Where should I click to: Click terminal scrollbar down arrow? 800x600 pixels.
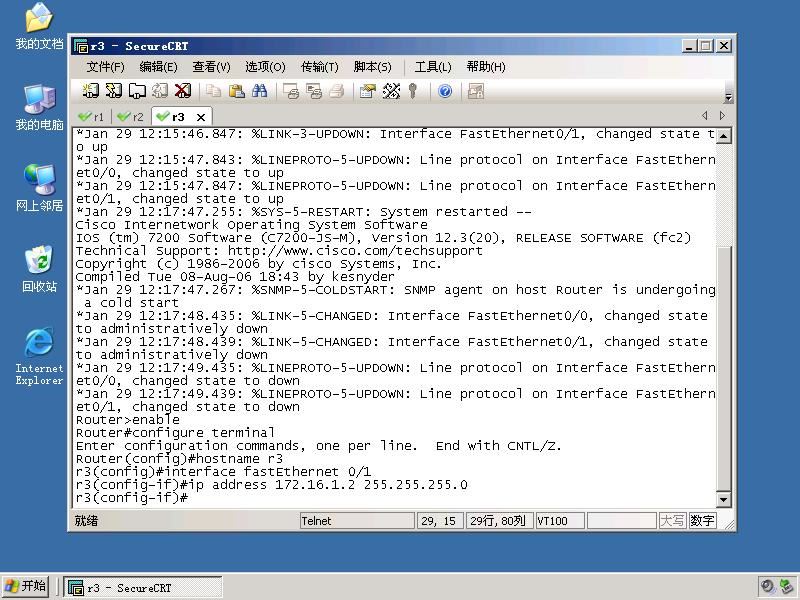723,499
